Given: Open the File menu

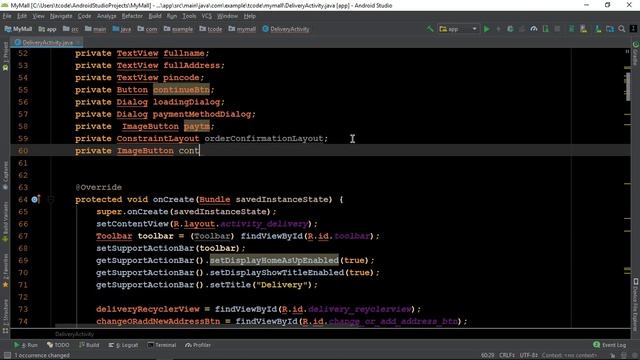Looking at the screenshot, I should [x=7, y=16].
